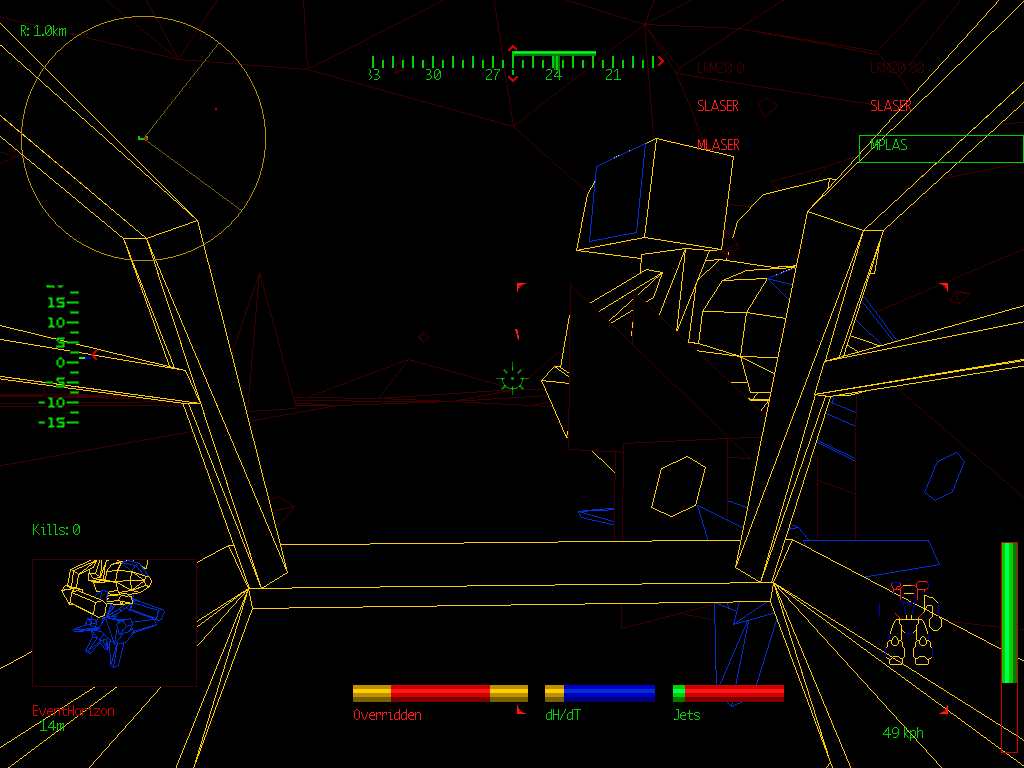The height and width of the screenshot is (768, 1024).
Task: Click the enemy wireframe in the target window
Action: point(113,615)
